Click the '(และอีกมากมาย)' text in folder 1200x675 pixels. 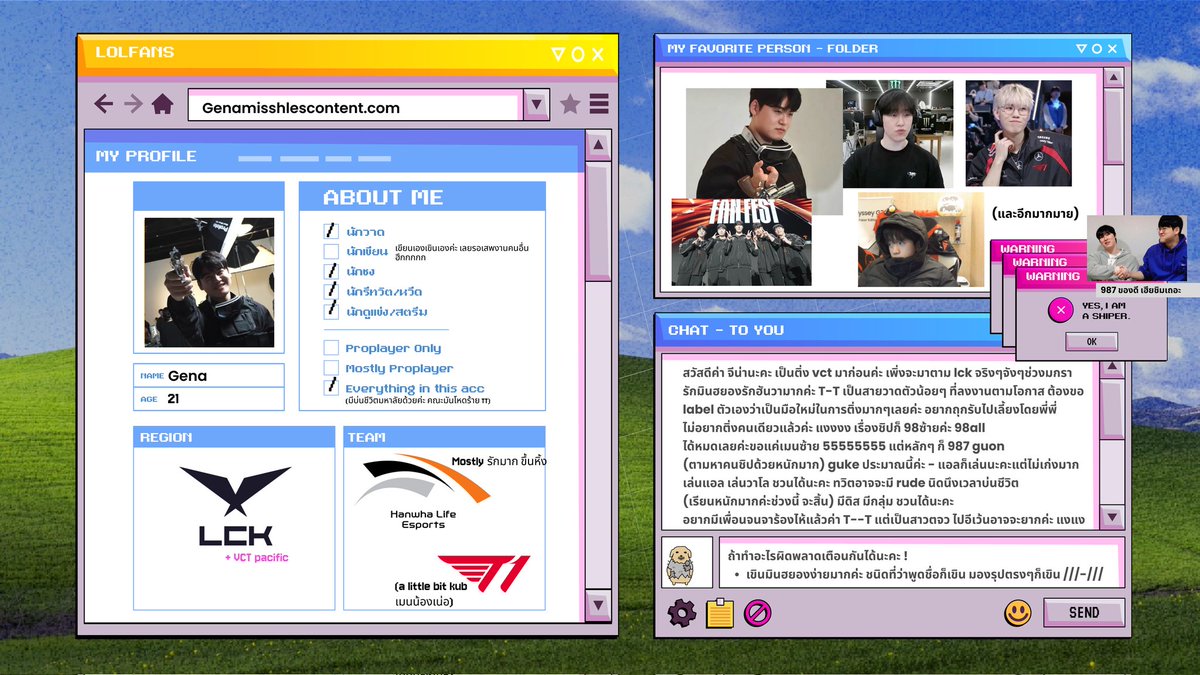pos(1035,213)
